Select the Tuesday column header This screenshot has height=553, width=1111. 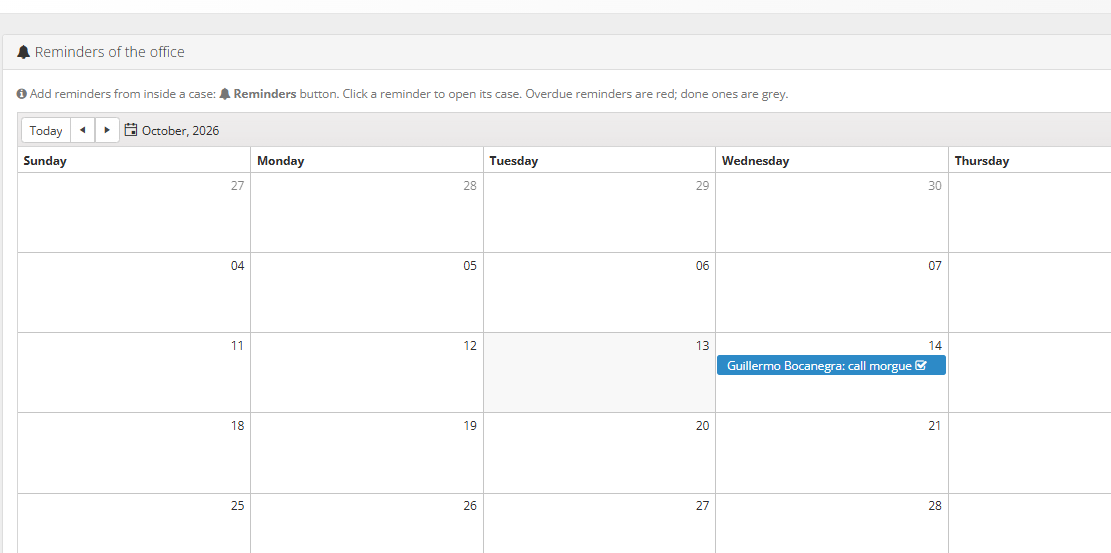[599, 160]
